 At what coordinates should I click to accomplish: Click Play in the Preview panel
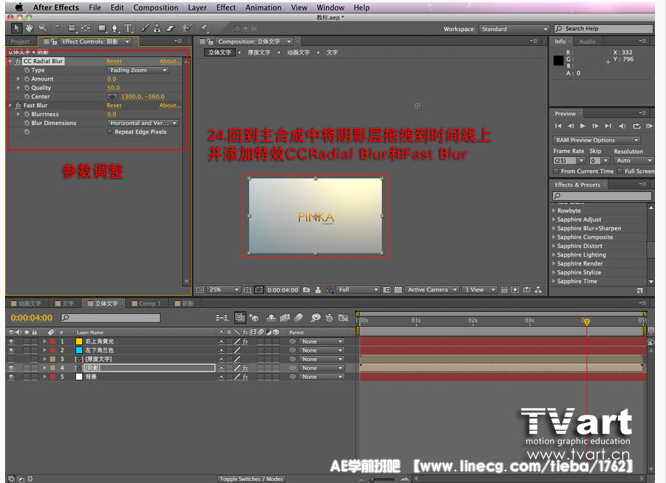coord(582,126)
